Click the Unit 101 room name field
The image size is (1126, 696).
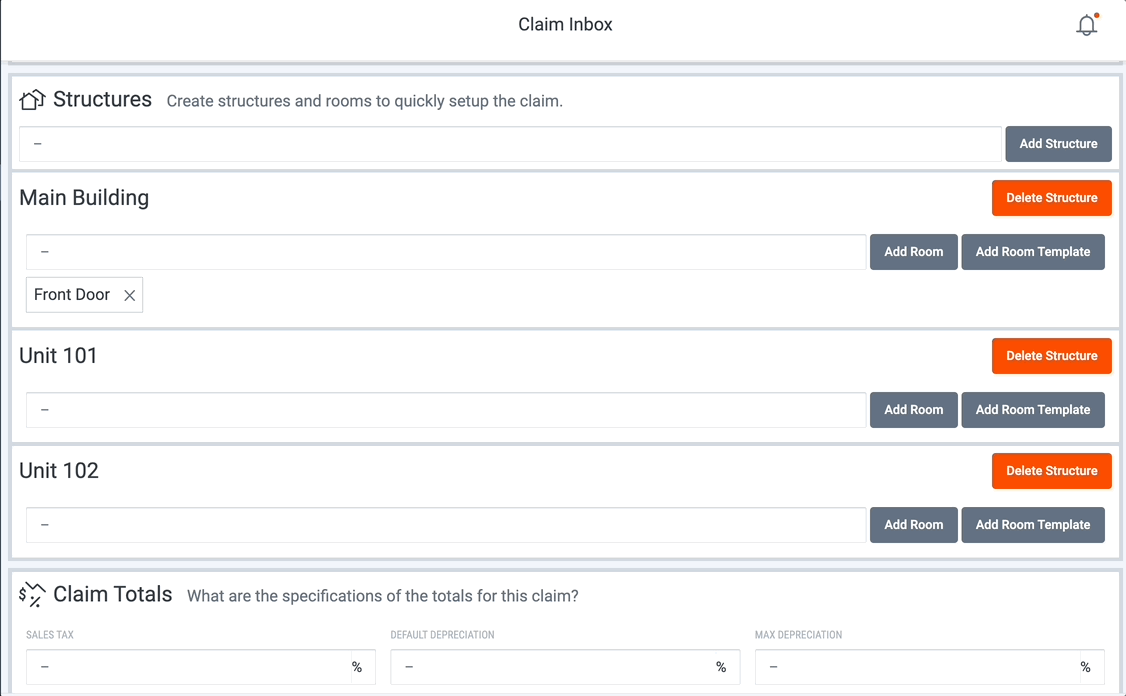click(446, 409)
